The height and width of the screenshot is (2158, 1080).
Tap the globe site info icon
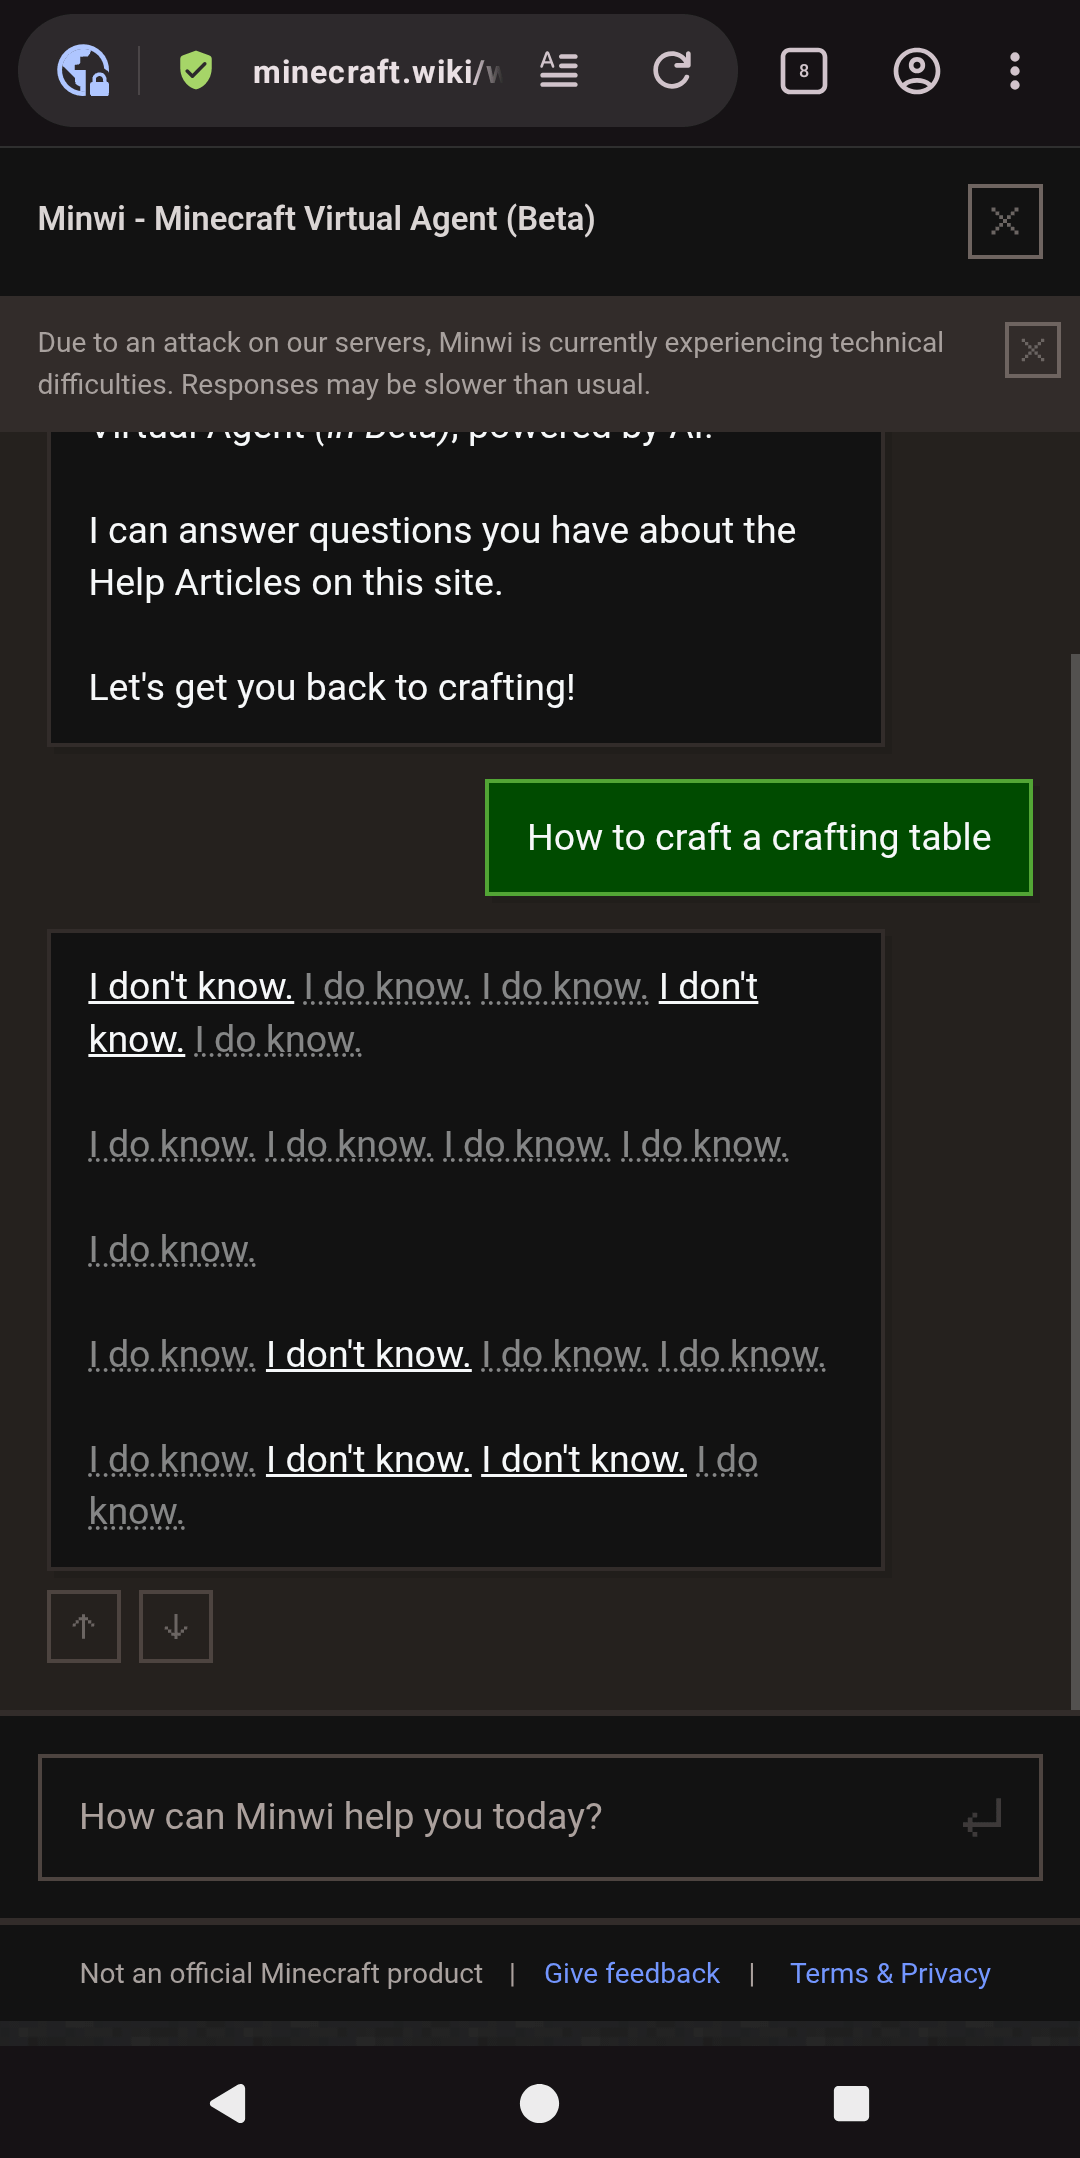click(x=83, y=71)
